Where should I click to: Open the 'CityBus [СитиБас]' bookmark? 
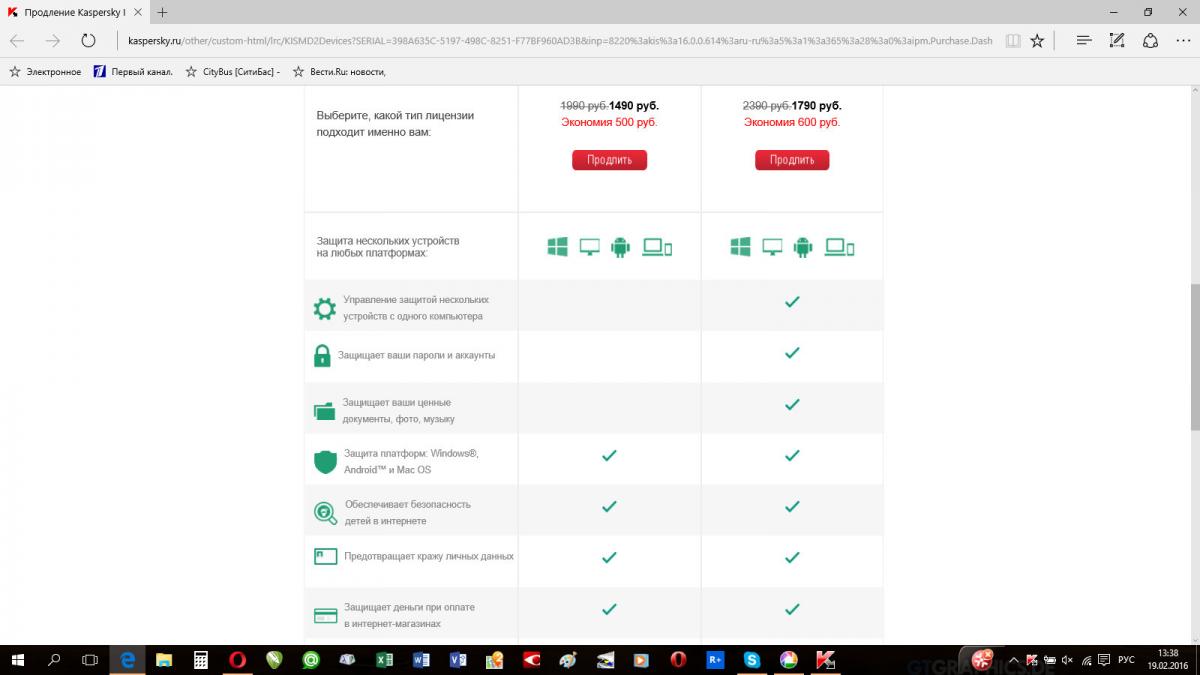pyautogui.click(x=233, y=72)
